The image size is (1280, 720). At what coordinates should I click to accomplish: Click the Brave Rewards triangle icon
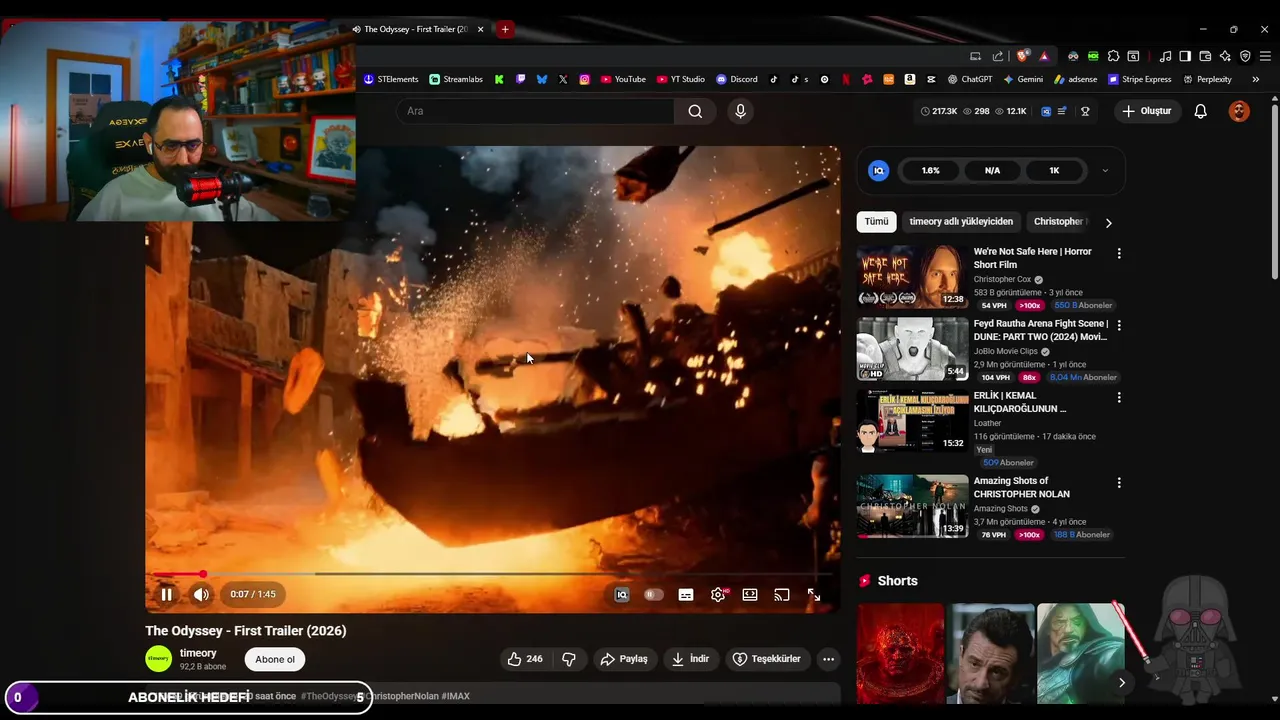[x=1044, y=56]
